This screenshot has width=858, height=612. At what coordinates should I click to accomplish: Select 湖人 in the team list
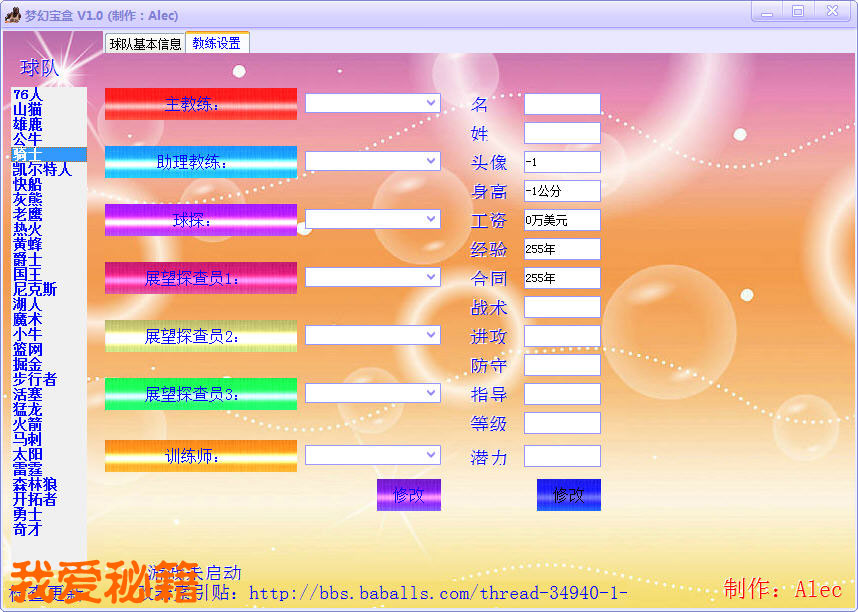point(27,304)
